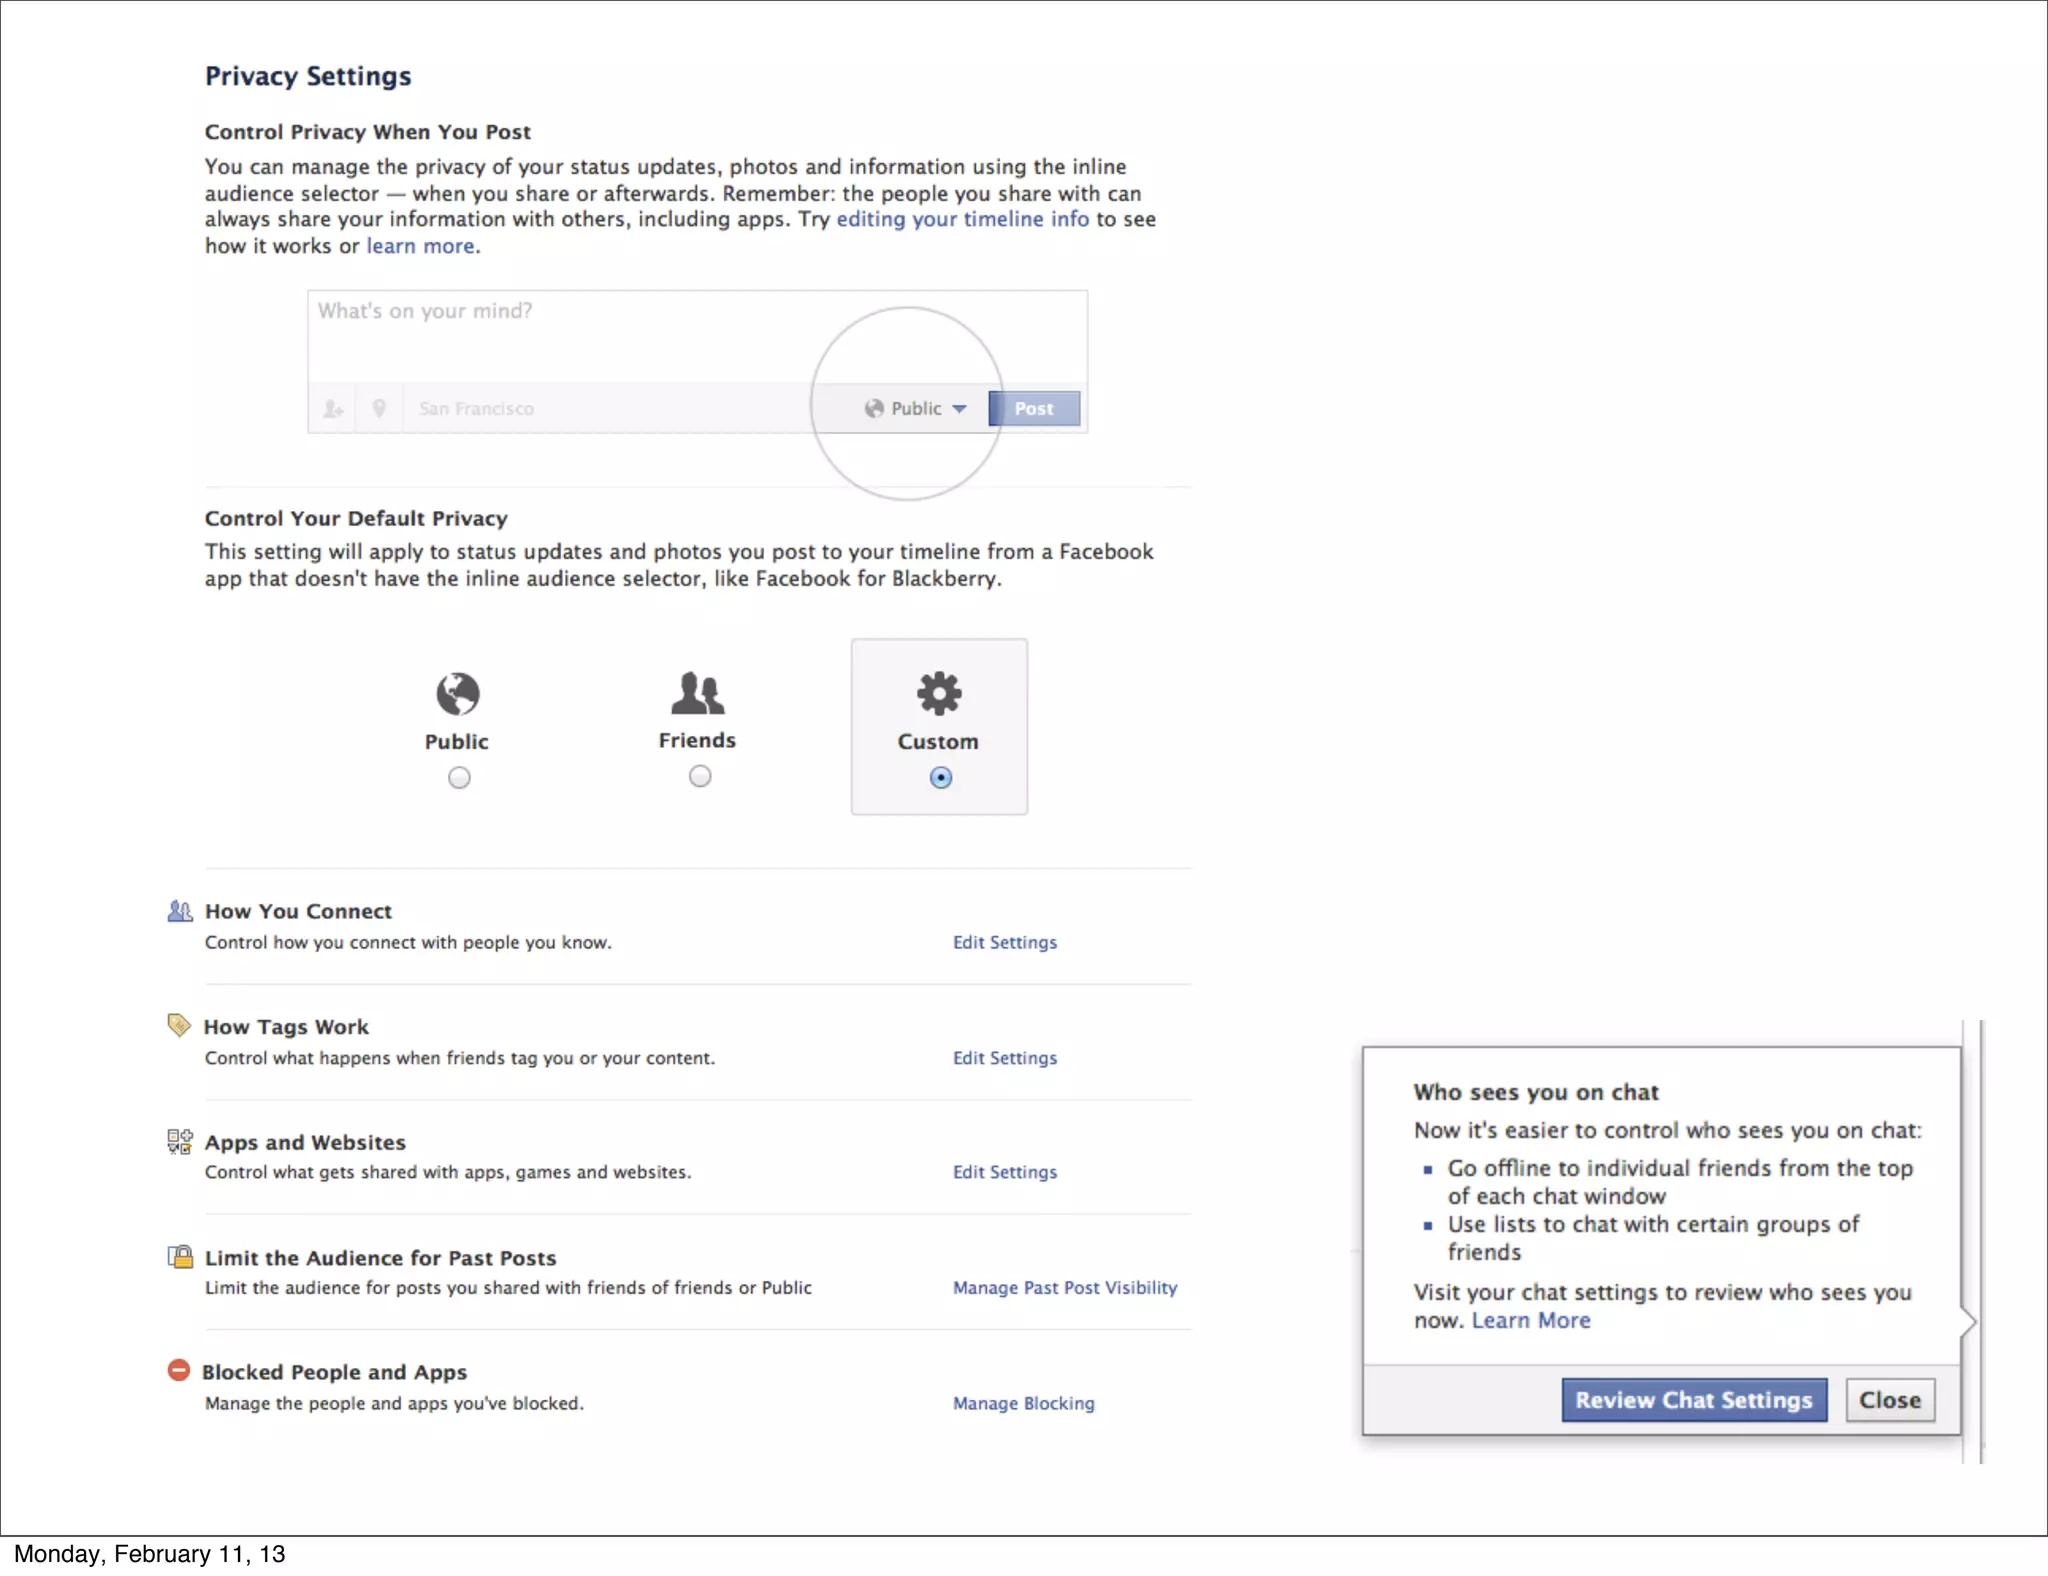2048x1576 pixels.
Task: Click the Friends silhouettes icon
Action: point(697,693)
